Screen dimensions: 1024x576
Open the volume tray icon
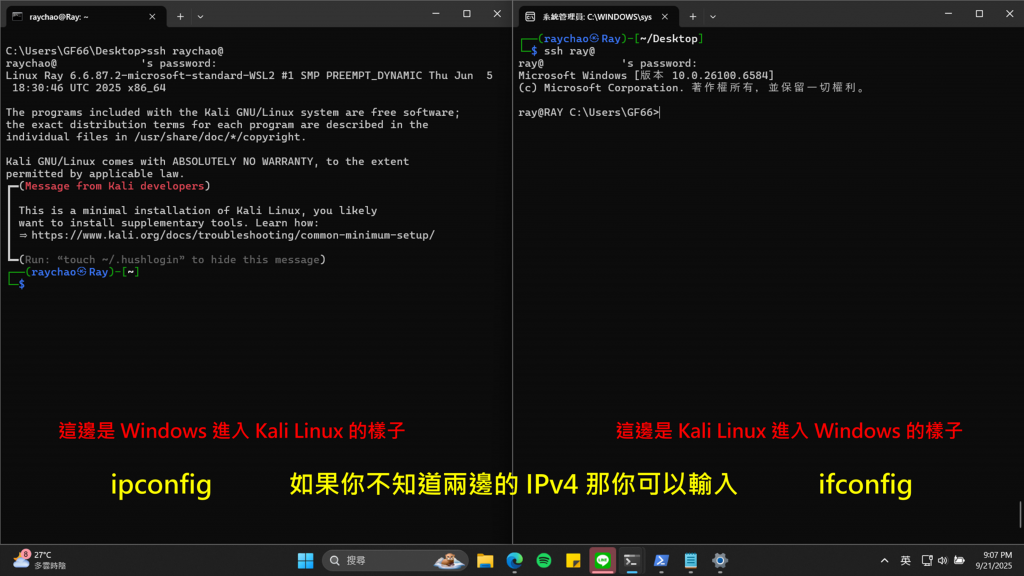point(942,560)
